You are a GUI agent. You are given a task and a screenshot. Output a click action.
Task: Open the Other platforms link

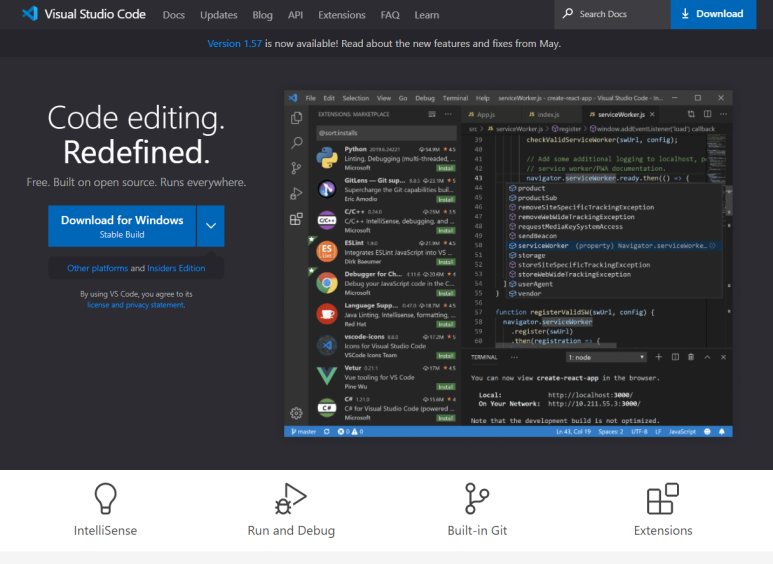(x=97, y=268)
